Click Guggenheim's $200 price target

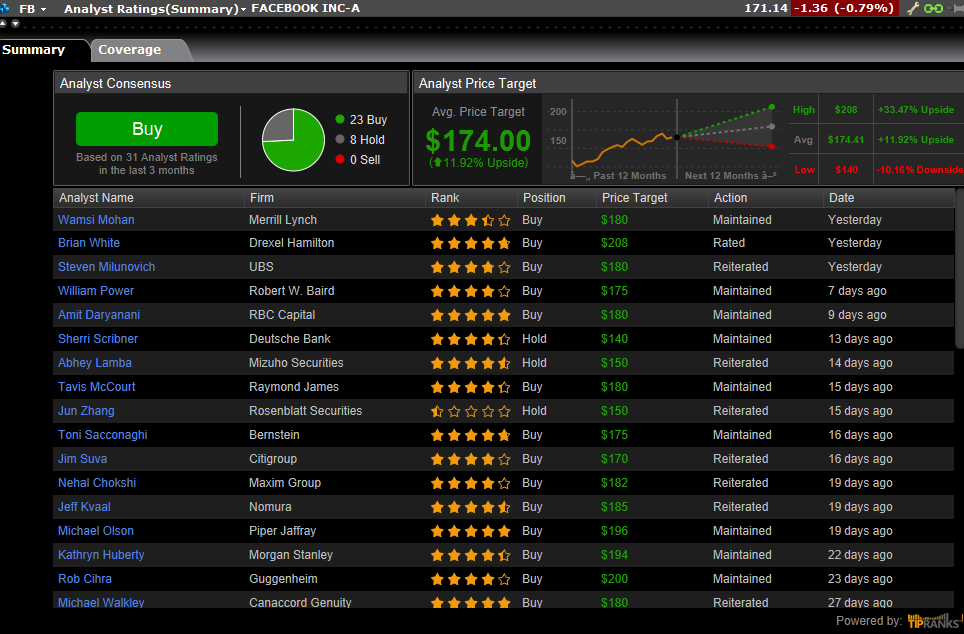coord(614,578)
